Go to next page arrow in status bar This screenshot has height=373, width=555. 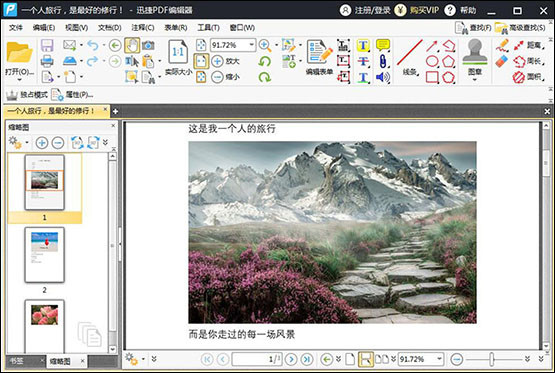pos(291,359)
